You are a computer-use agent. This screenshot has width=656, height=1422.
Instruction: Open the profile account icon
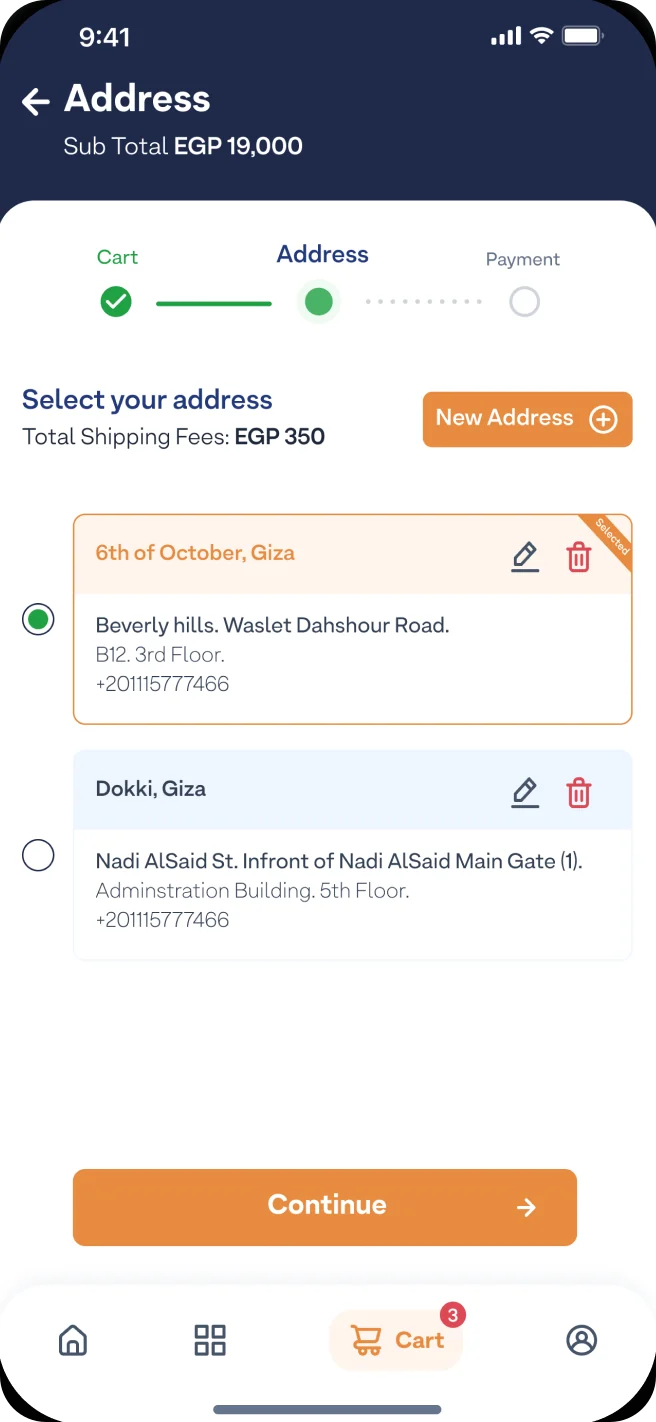coord(581,1340)
